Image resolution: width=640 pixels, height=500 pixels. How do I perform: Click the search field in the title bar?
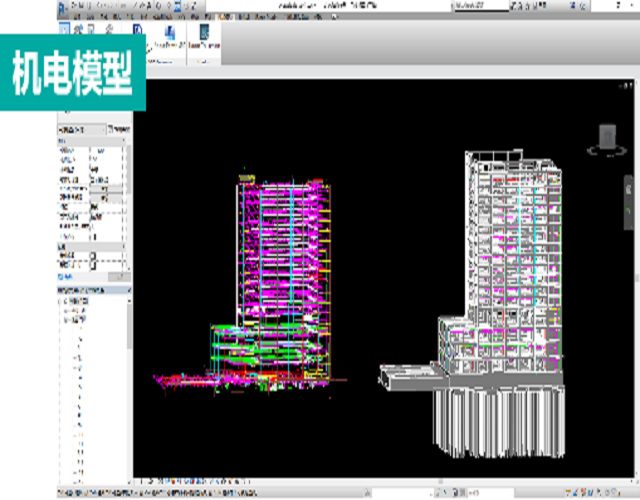tap(483, 6)
